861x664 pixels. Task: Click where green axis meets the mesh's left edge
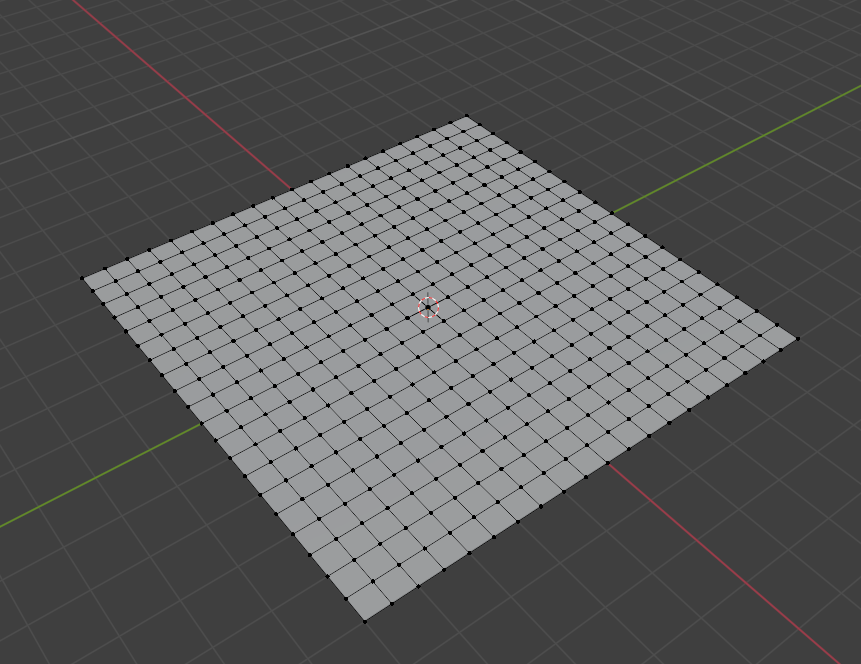(203, 424)
